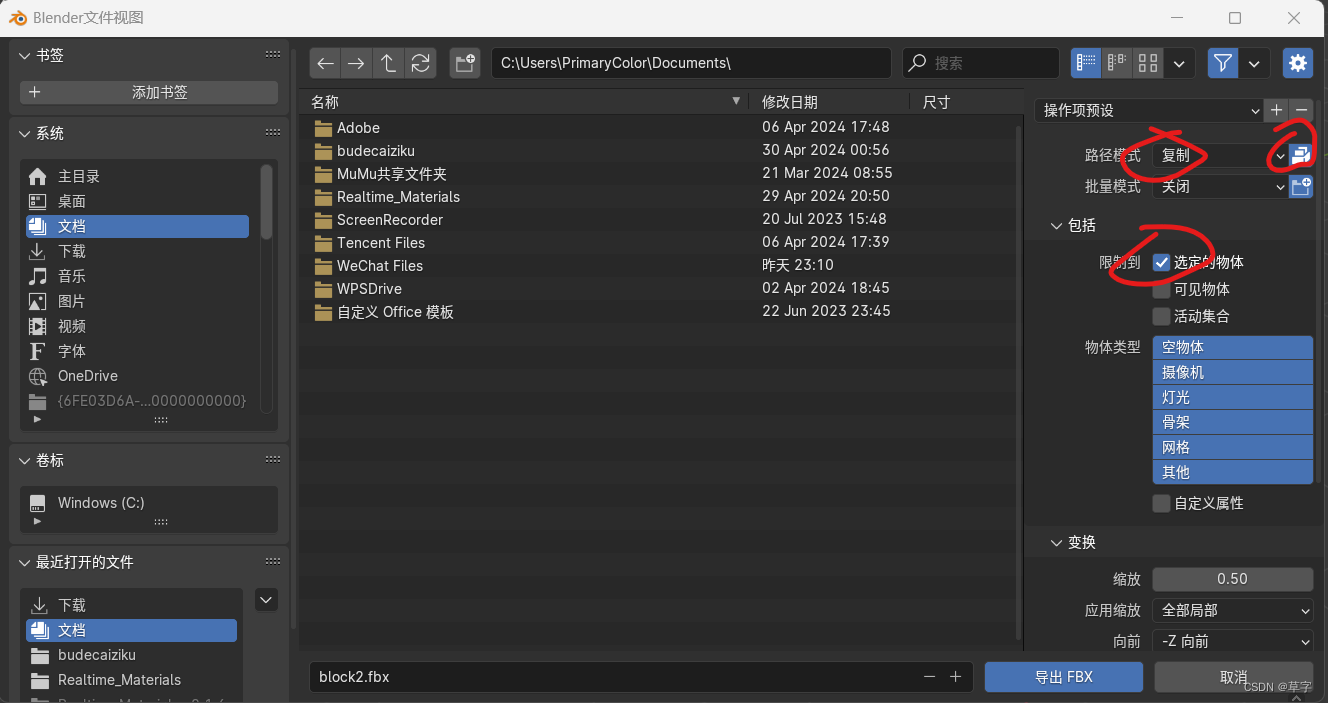Decrement the filename number with minus
Image resolution: width=1328 pixels, height=703 pixels.
tap(929, 677)
